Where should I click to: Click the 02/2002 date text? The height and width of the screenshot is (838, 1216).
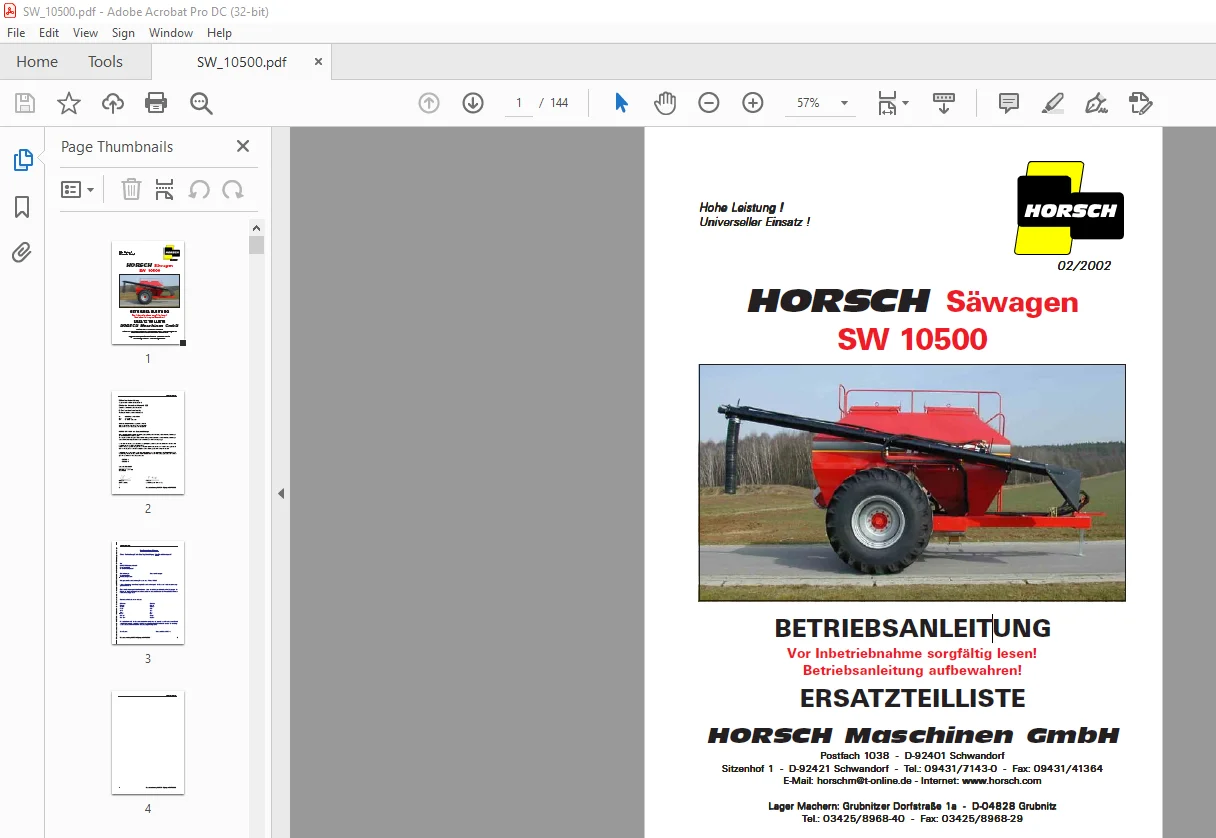point(1084,266)
